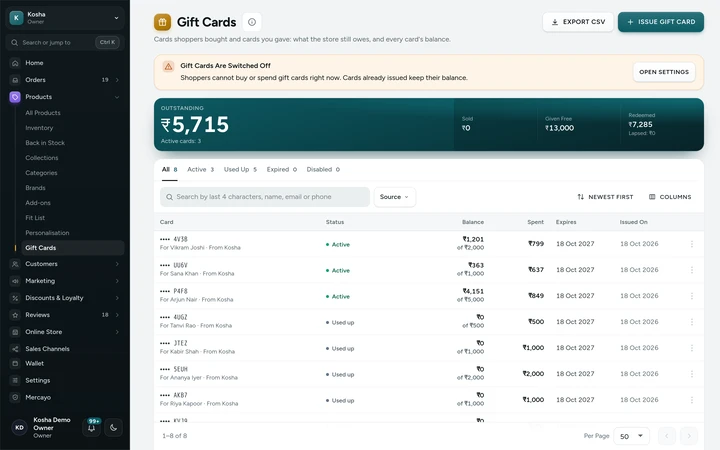Image resolution: width=720 pixels, height=450 pixels.
Task: Click the Balance column header
Action: 472,222
